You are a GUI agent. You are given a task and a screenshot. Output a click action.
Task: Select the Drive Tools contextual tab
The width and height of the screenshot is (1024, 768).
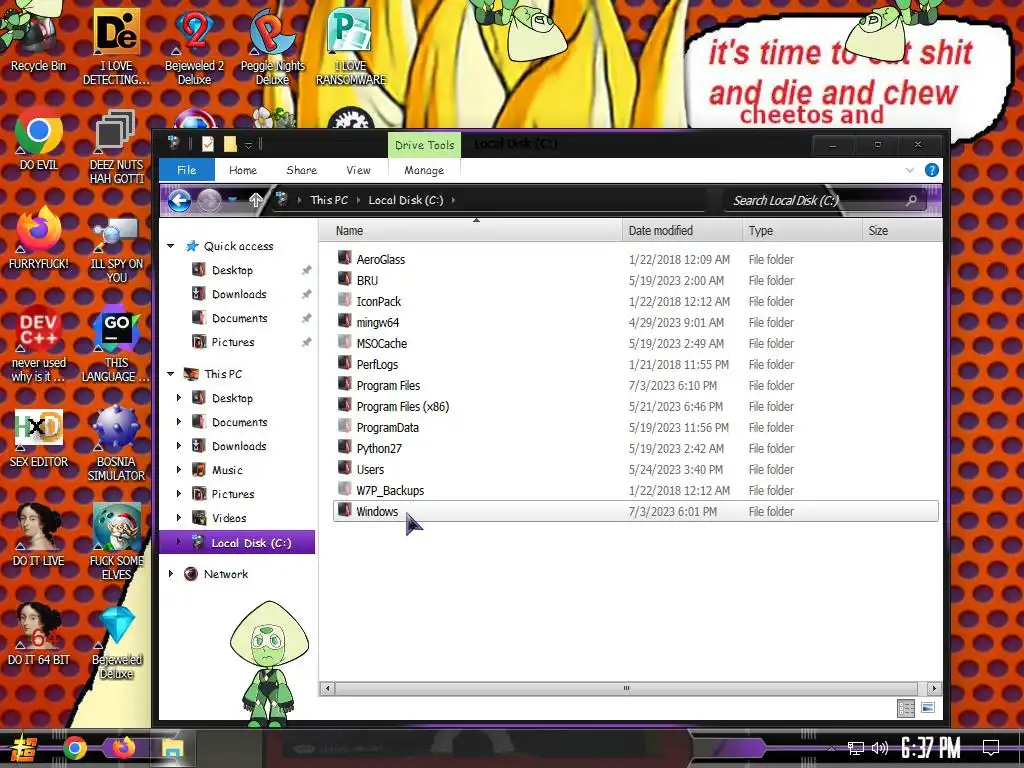tap(424, 145)
